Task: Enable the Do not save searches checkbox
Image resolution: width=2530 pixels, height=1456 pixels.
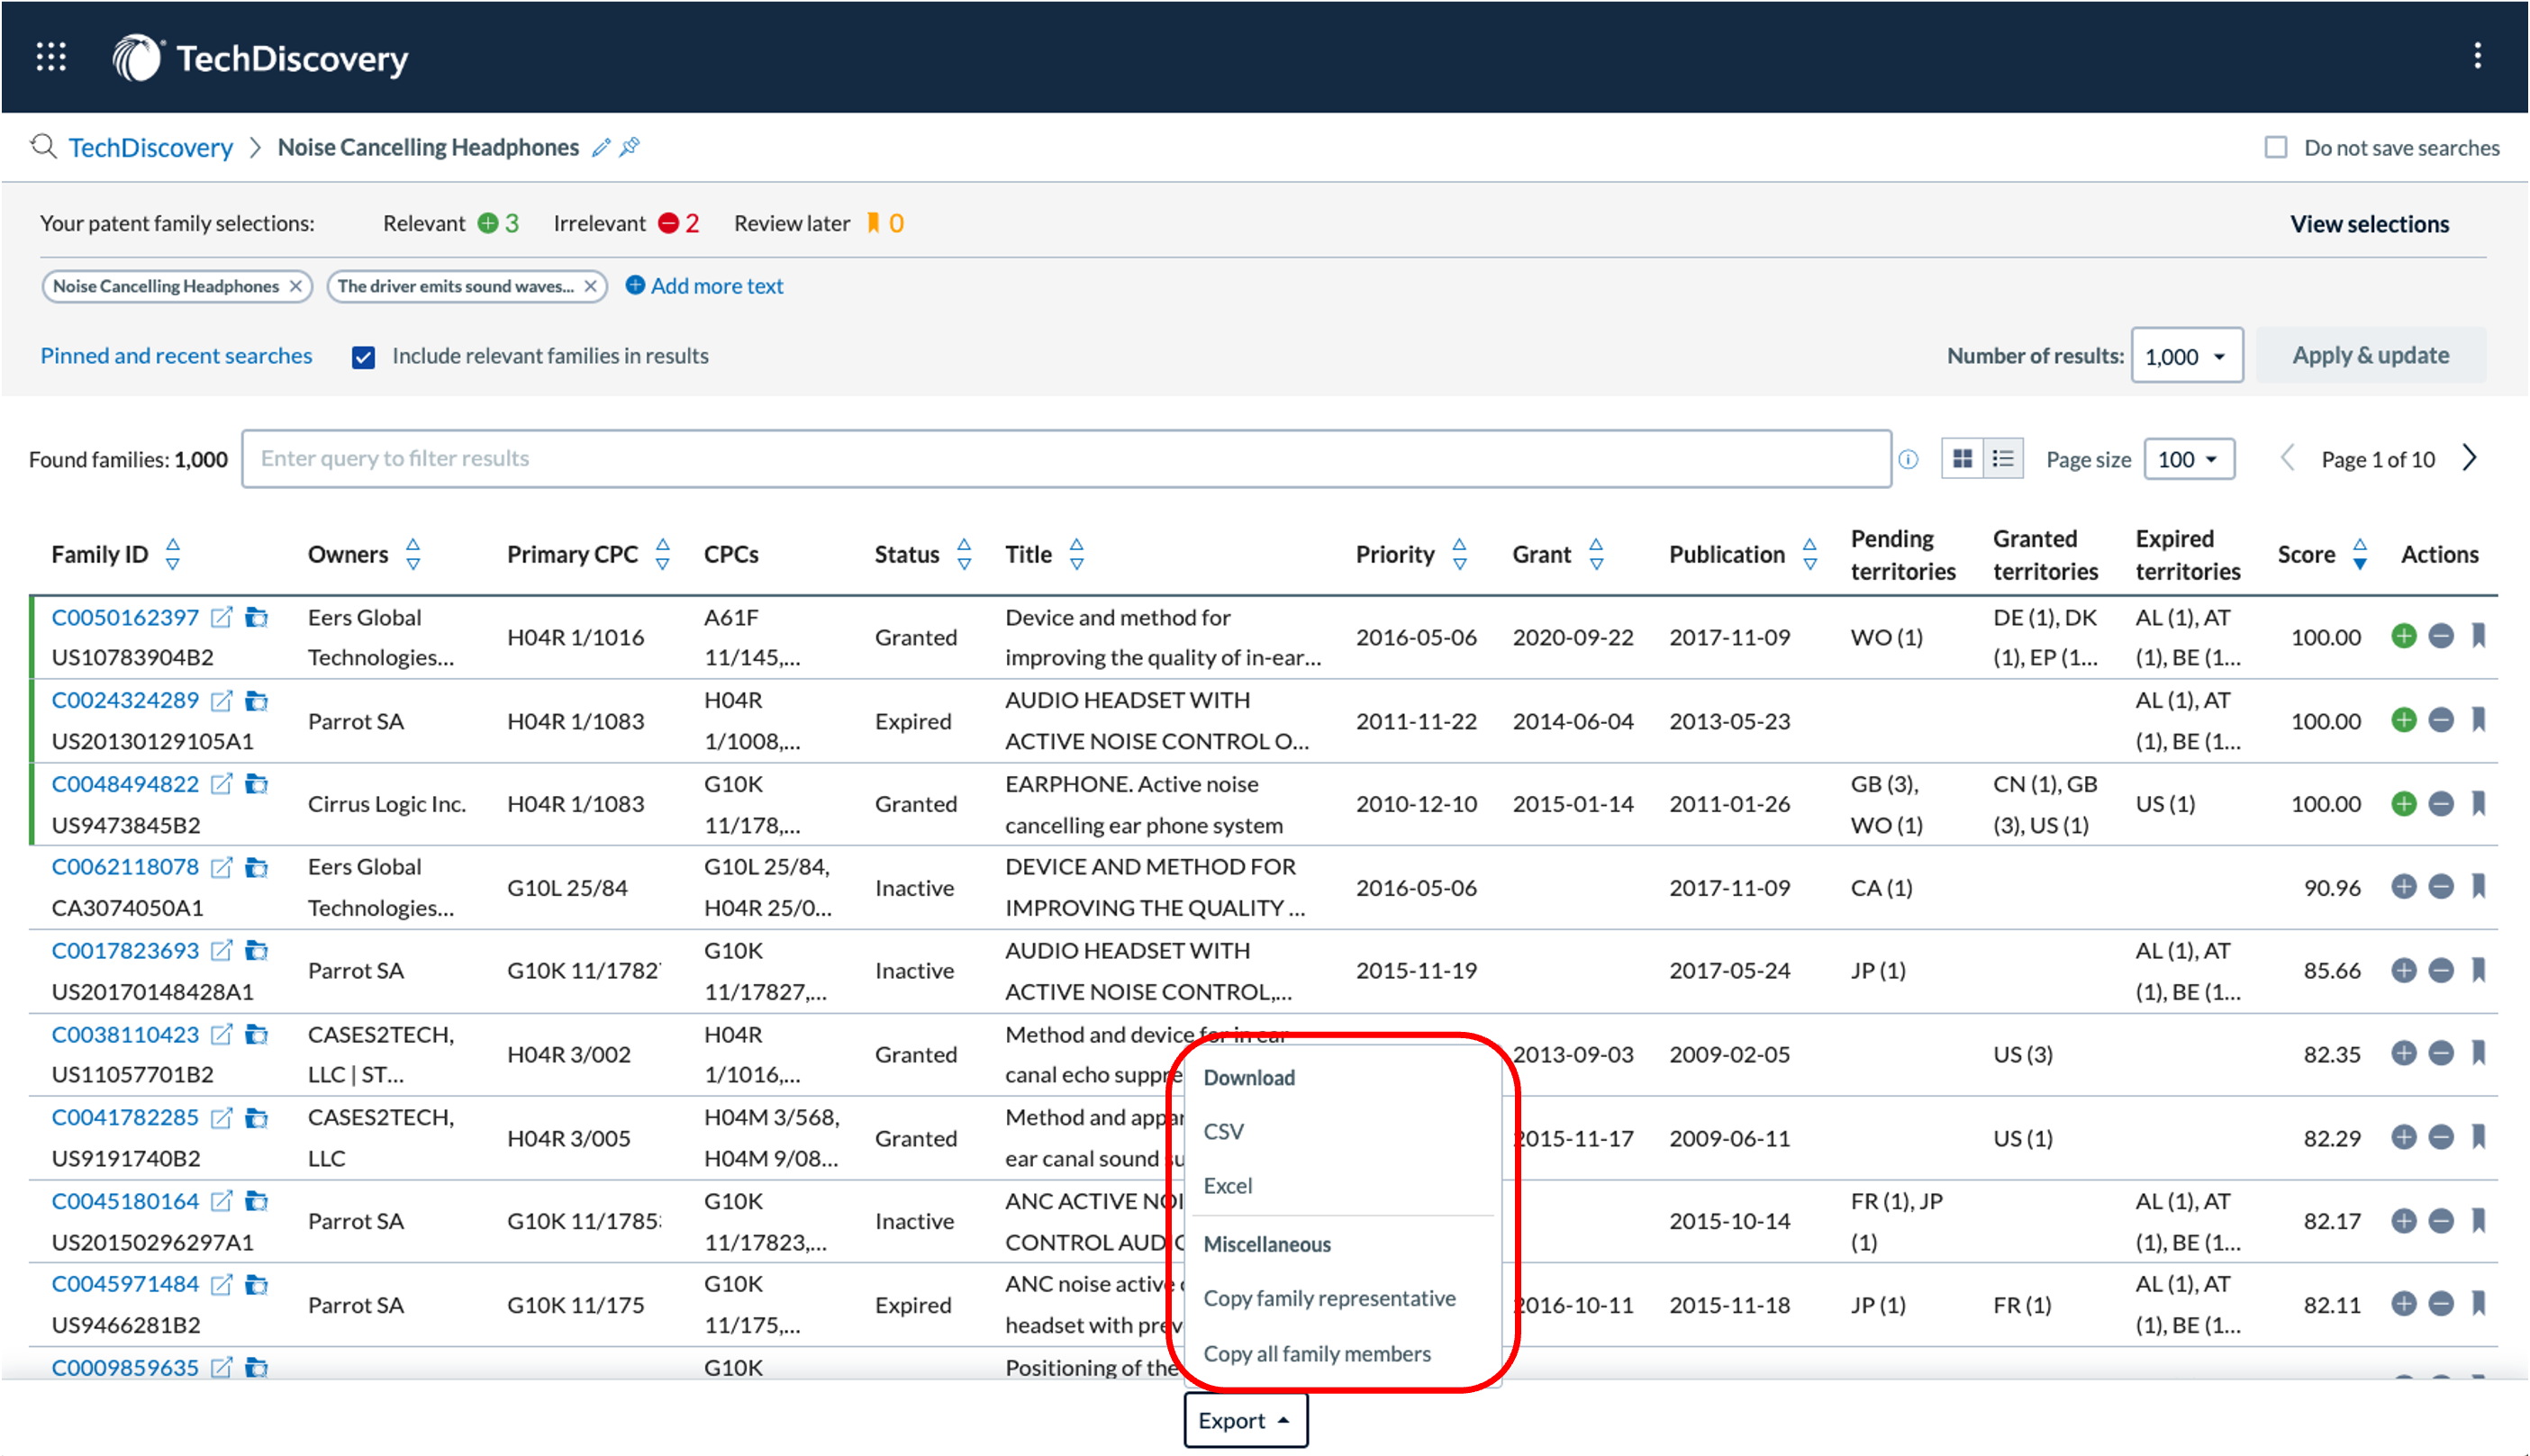Action: click(2276, 148)
